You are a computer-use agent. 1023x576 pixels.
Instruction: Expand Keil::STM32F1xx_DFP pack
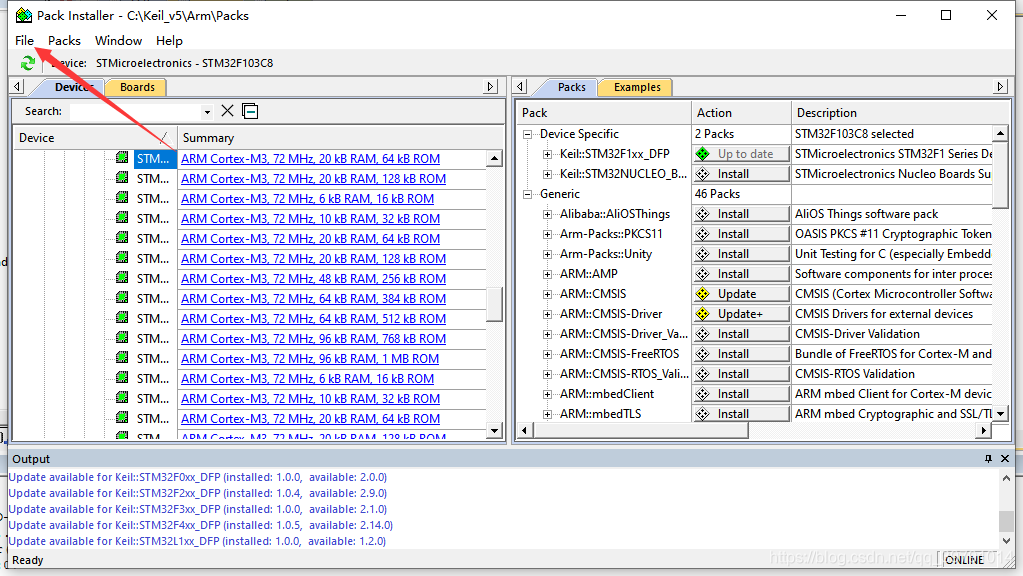[547, 155]
